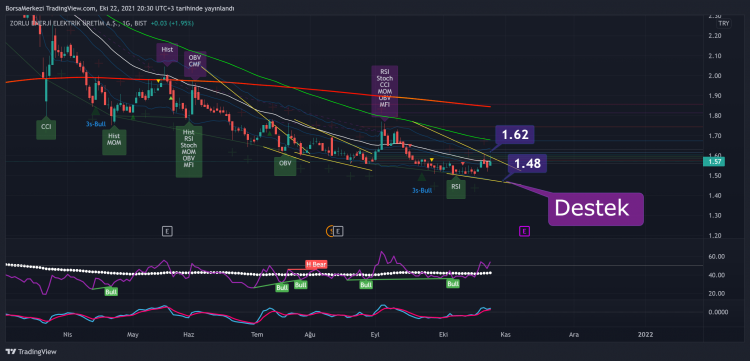Image resolution: width=750 pixels, height=361 pixels.
Task: Select the green RSI-only signal label
Action: point(456,189)
